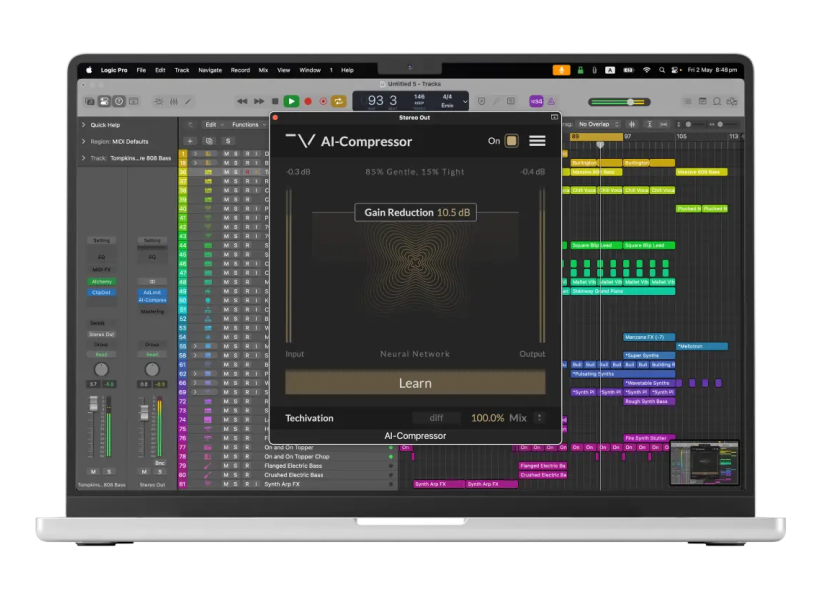This screenshot has width=819, height=613.
Task: Record-enable the Crushed Electric Bass track
Action: [x=247, y=475]
